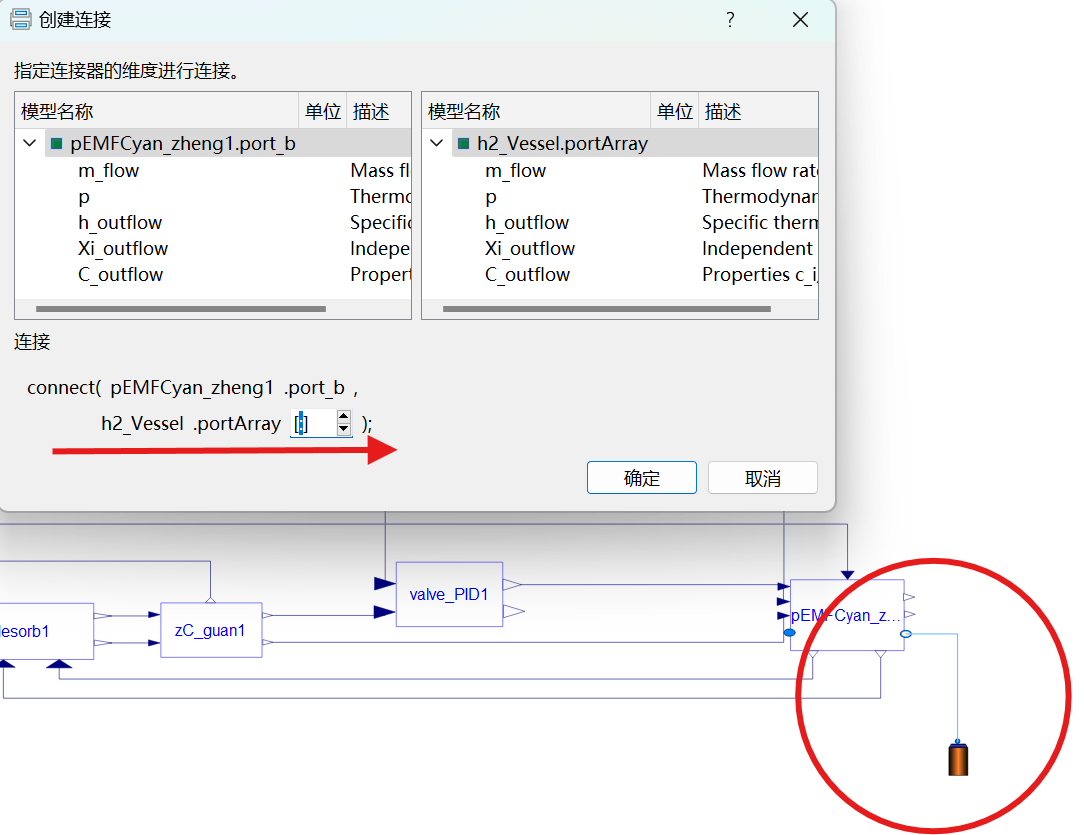Click the green portArray connector icon
1084x835 pixels.
pos(464,144)
